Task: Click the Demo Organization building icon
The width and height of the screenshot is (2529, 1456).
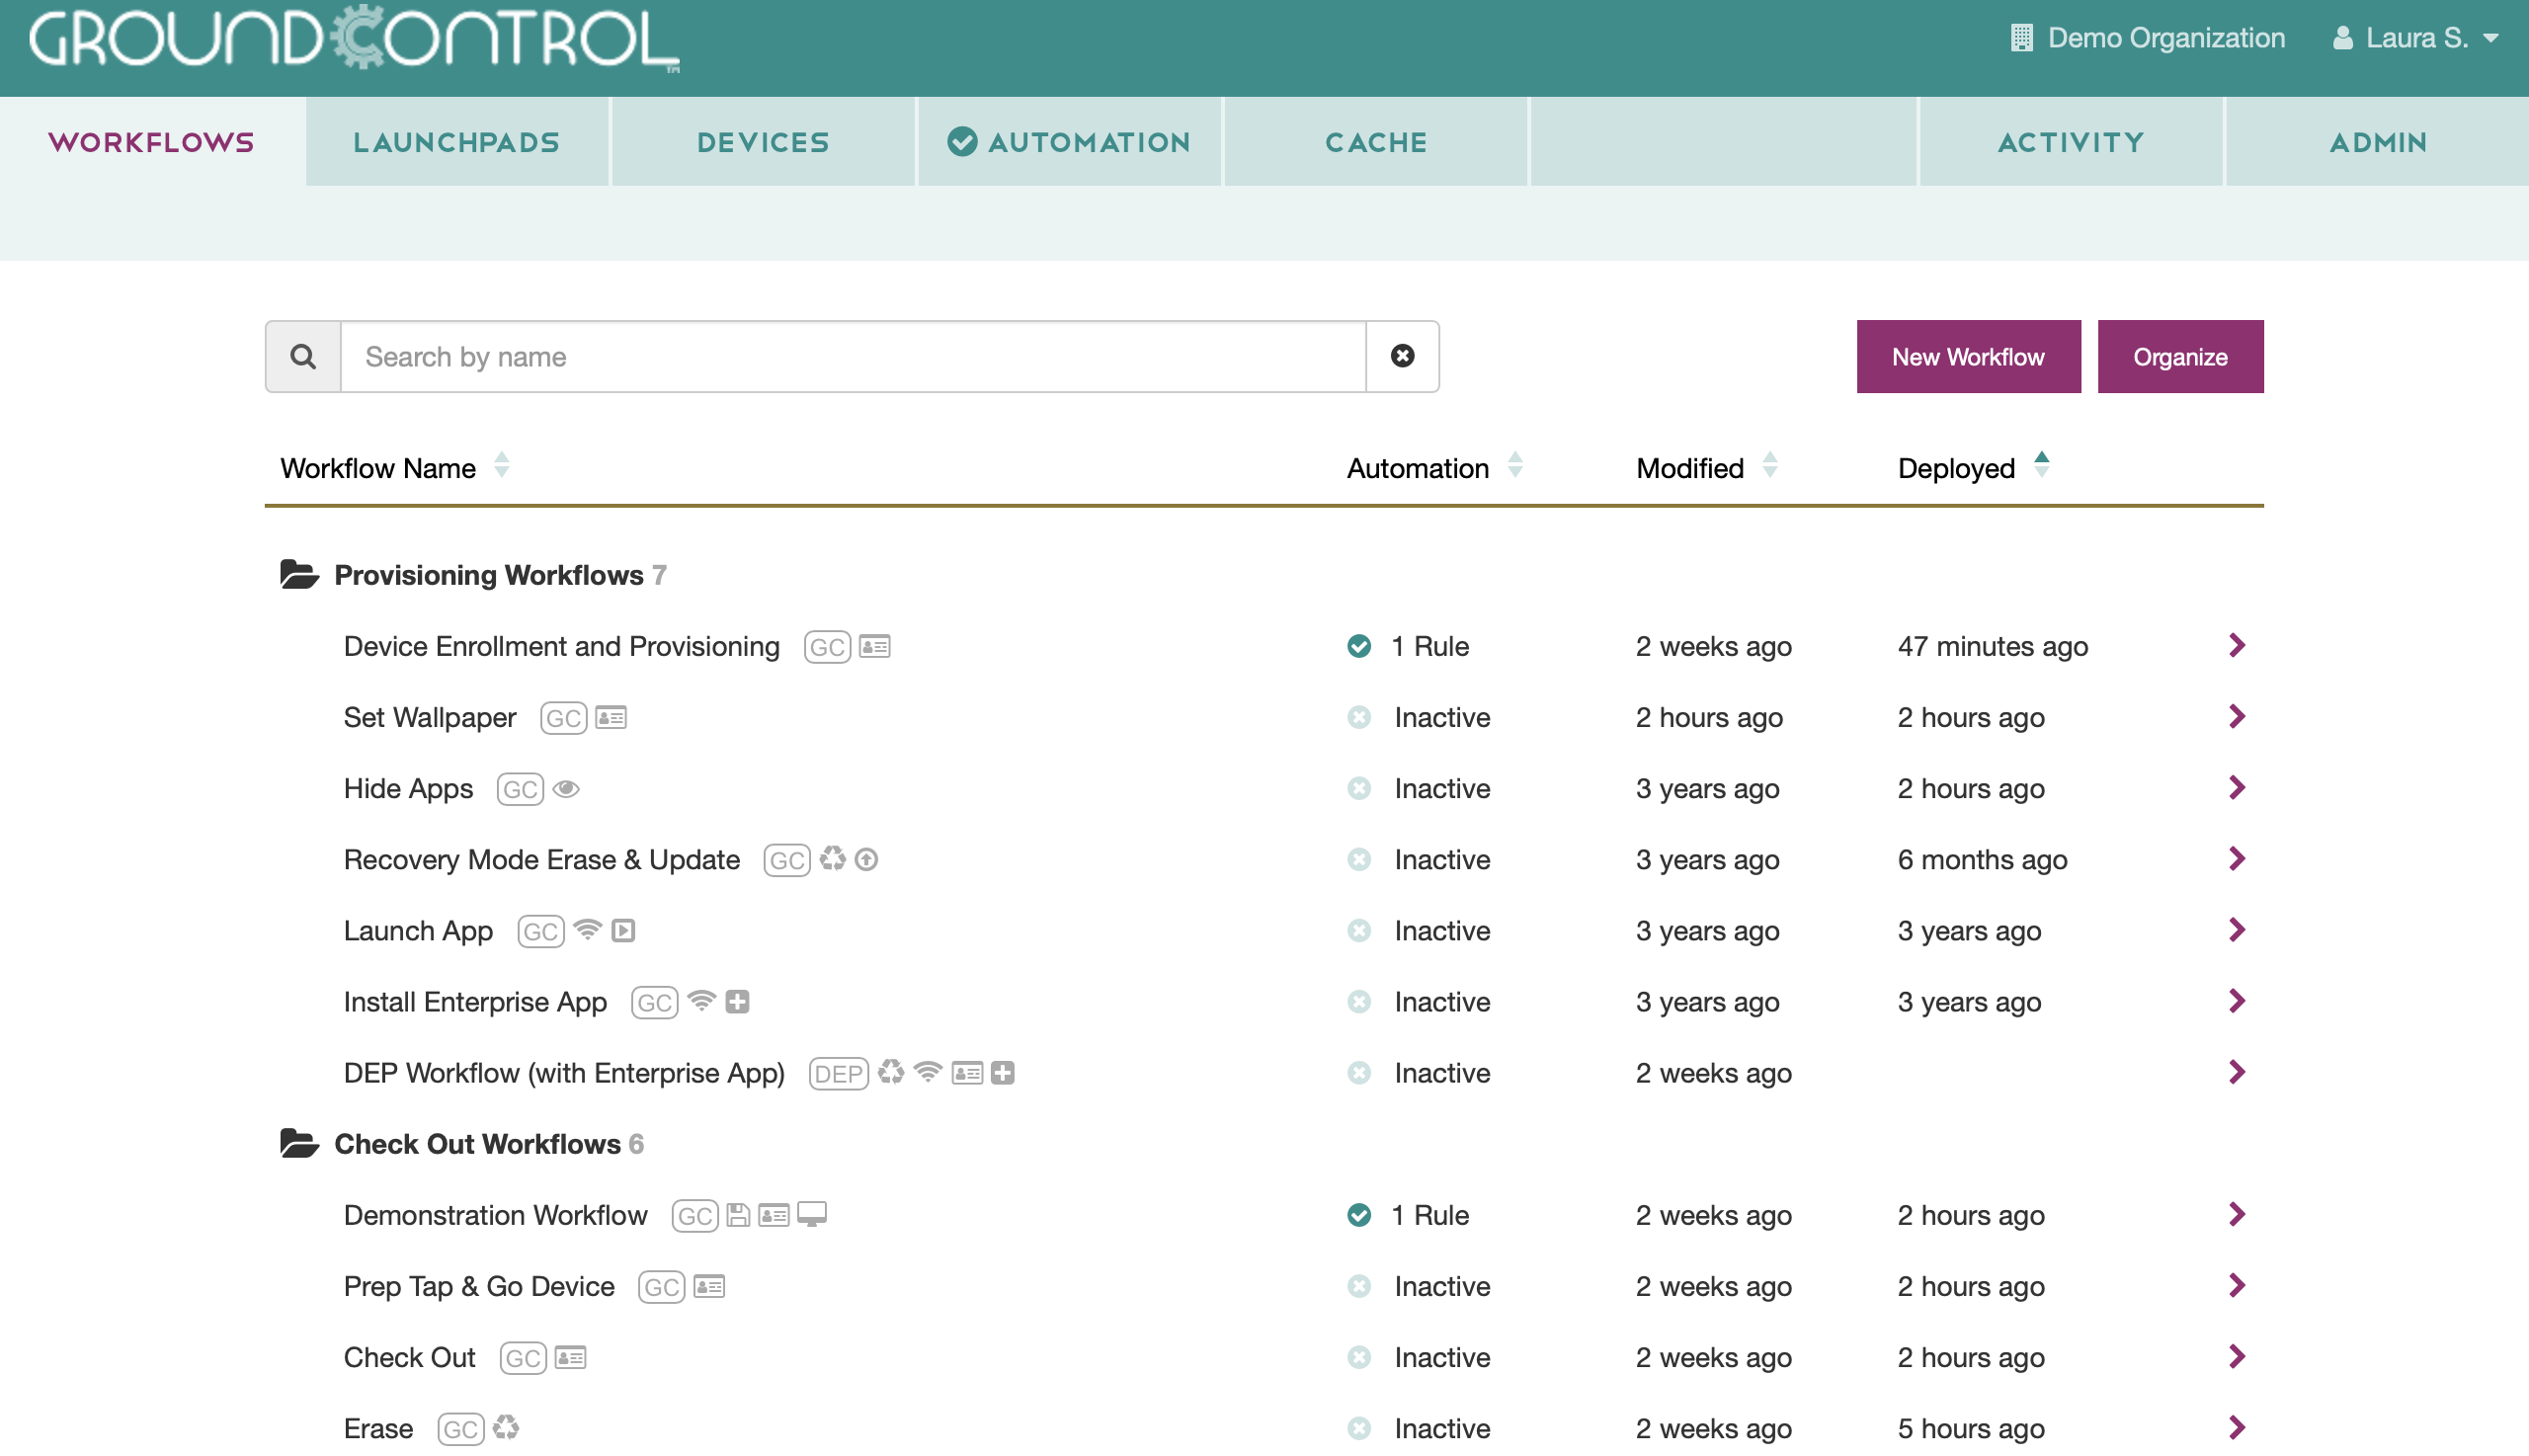Action: [2021, 38]
